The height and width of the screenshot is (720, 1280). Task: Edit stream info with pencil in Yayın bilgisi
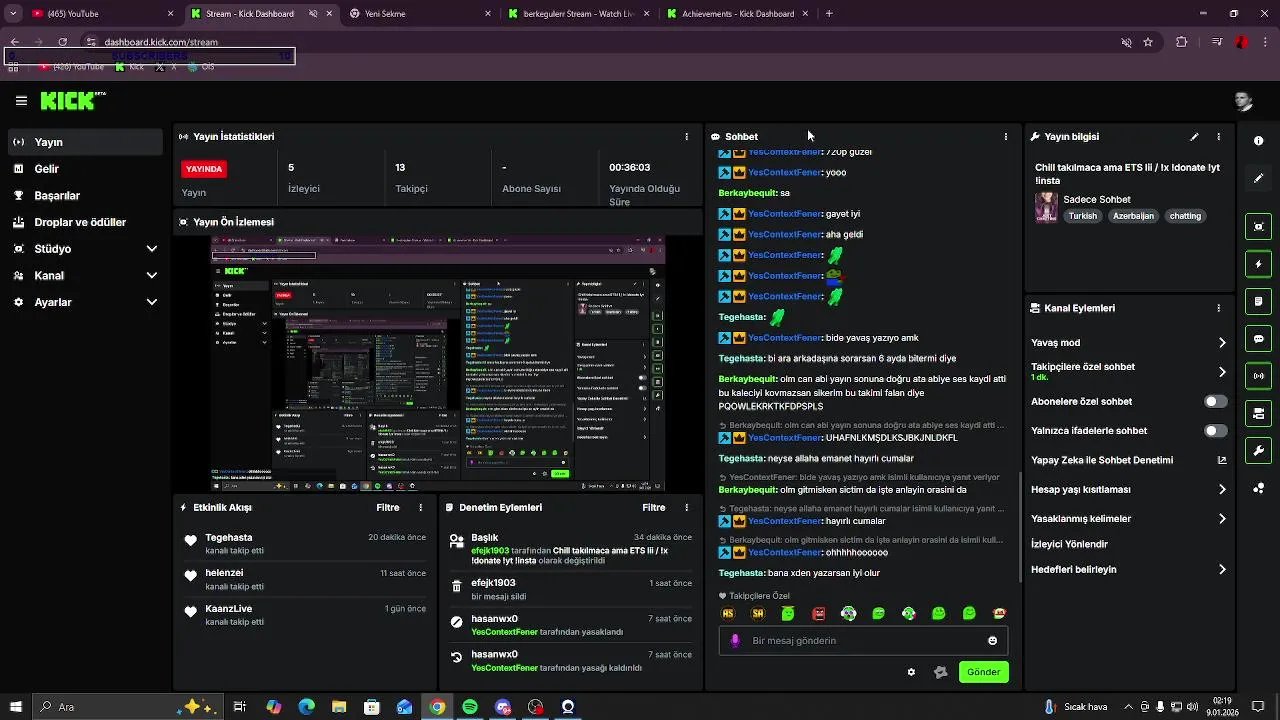click(x=1194, y=137)
